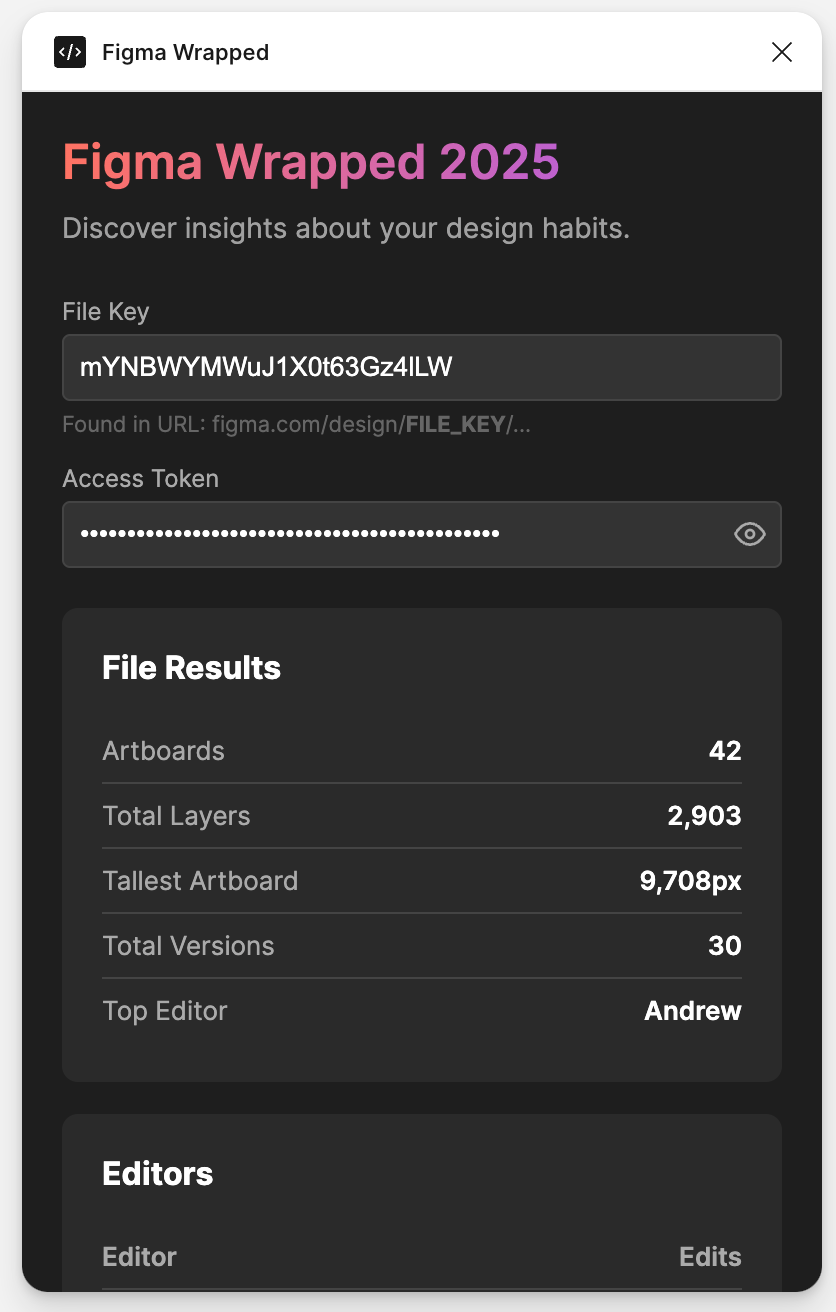836x1312 pixels.
Task: Click the Access Token label
Action: click(x=140, y=479)
